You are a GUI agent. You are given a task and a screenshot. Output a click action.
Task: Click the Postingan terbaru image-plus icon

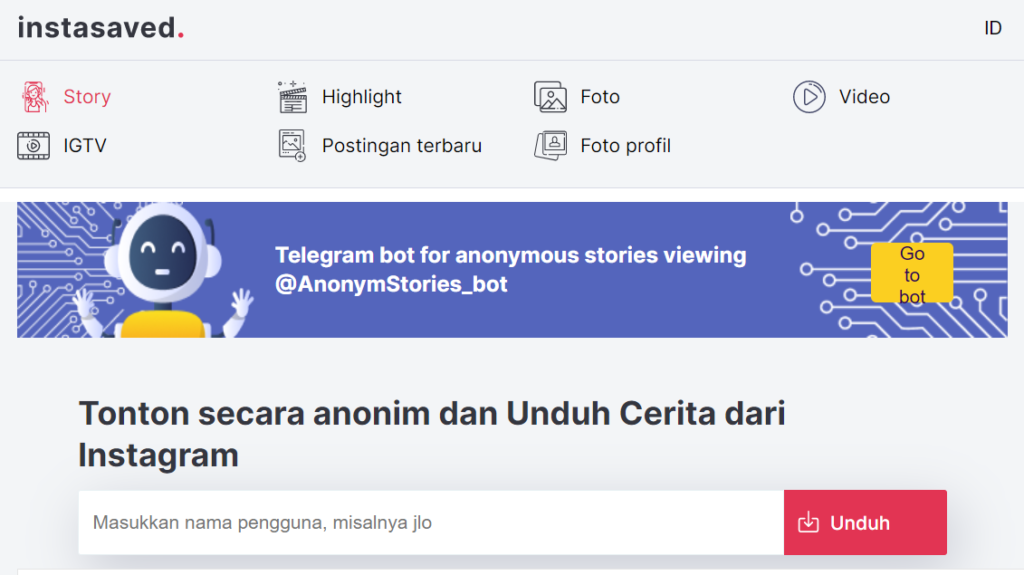[292, 146]
